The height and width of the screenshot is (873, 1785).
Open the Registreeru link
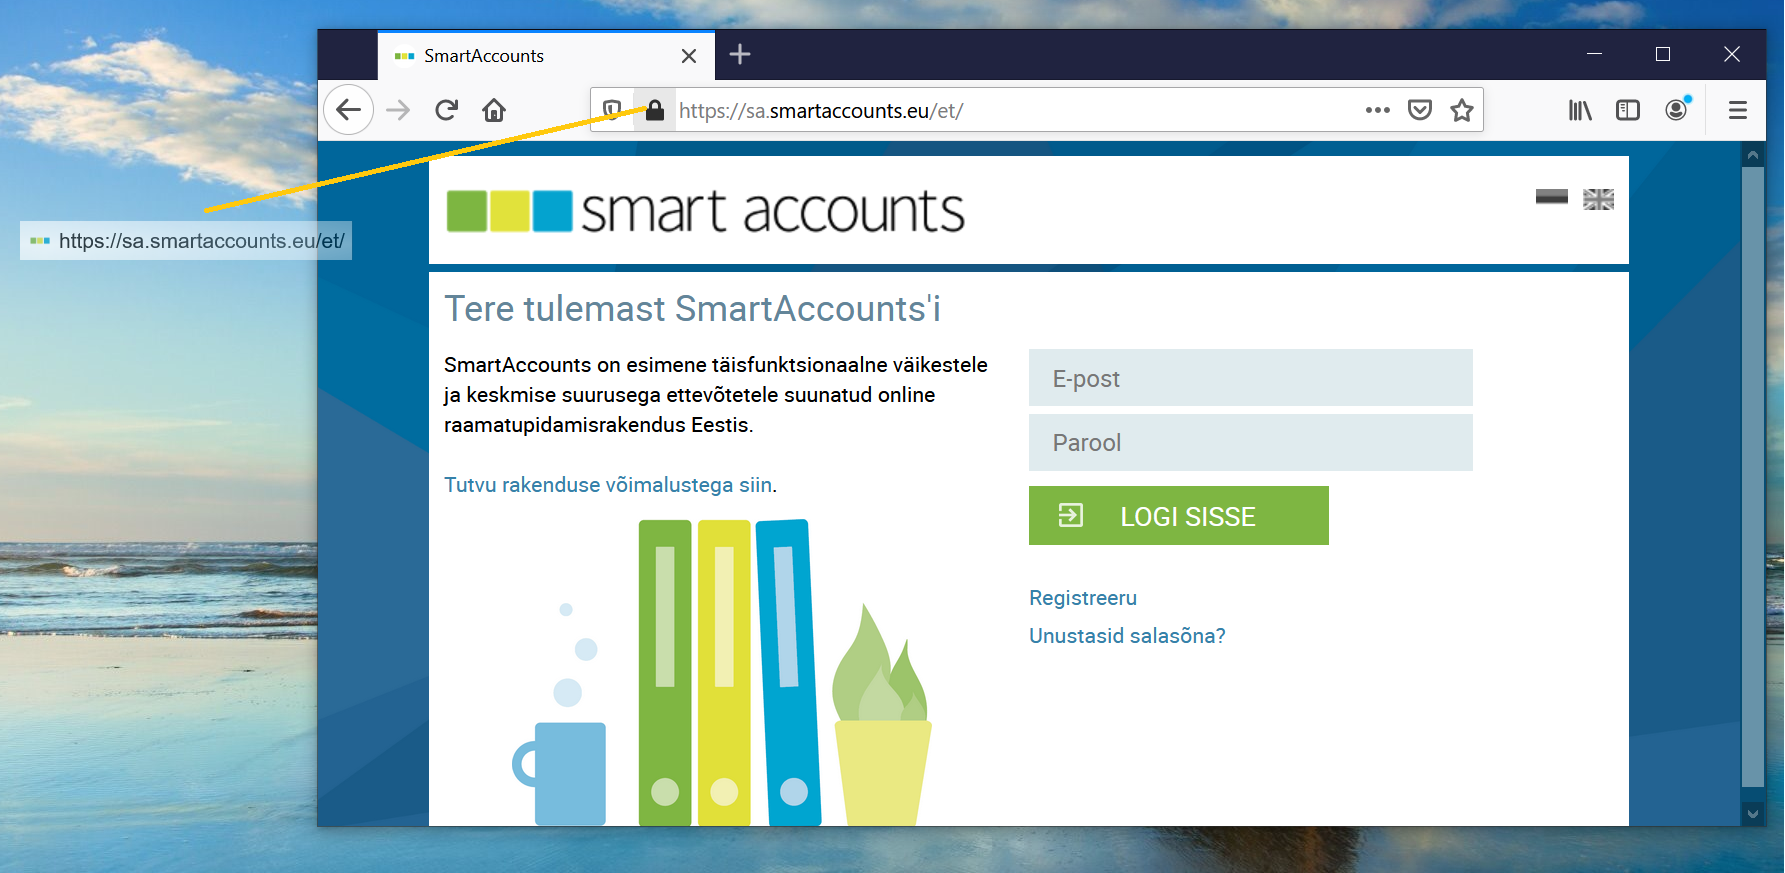[x=1083, y=598]
